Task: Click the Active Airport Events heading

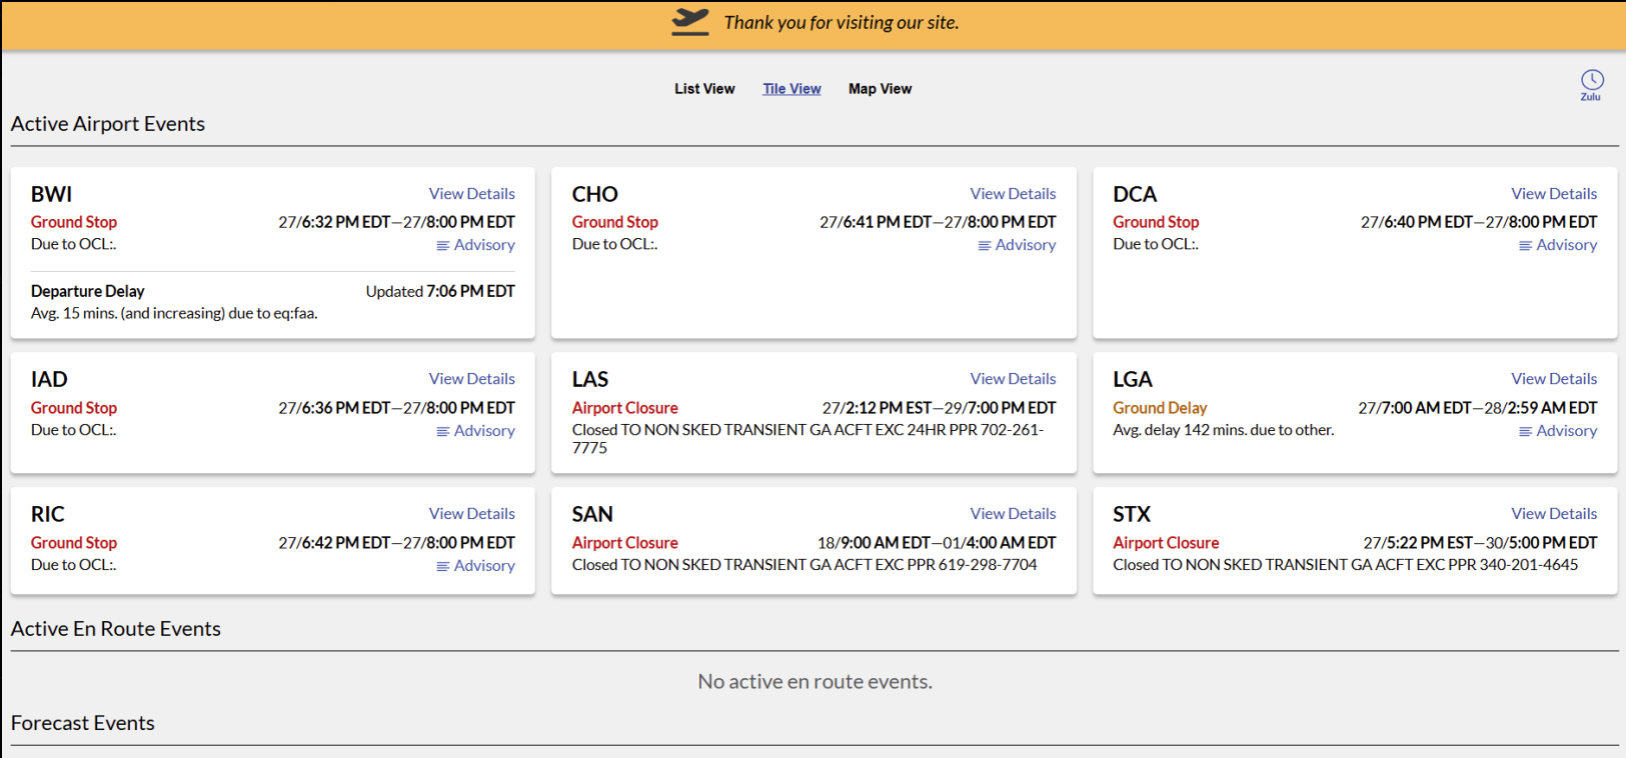Action: pyautogui.click(x=108, y=124)
